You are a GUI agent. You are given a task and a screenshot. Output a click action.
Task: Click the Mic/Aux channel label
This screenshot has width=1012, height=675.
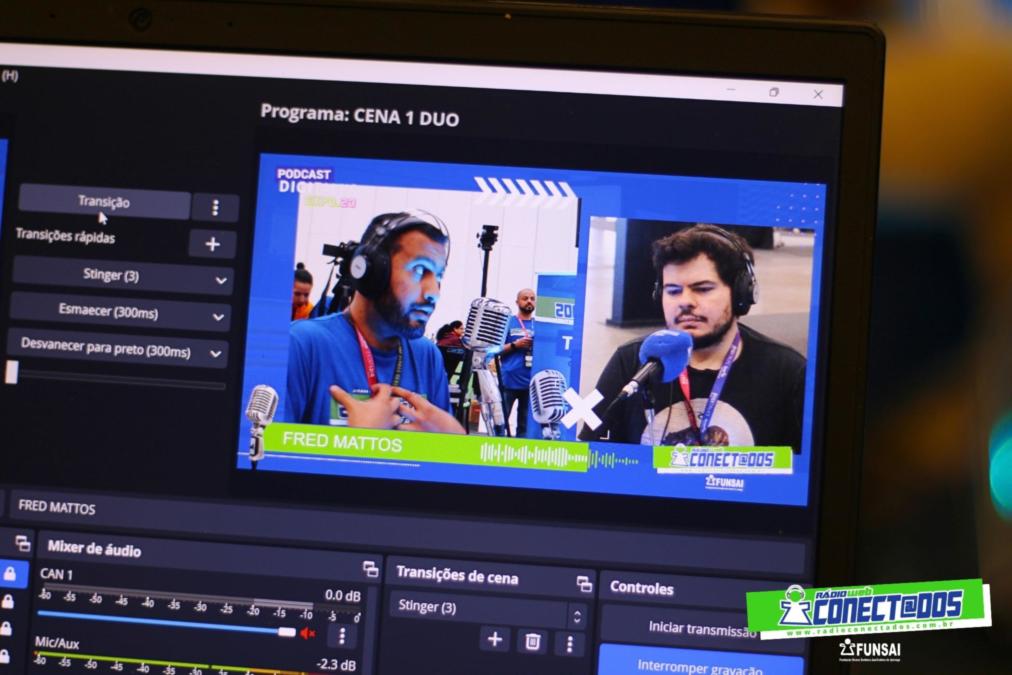click(x=57, y=643)
